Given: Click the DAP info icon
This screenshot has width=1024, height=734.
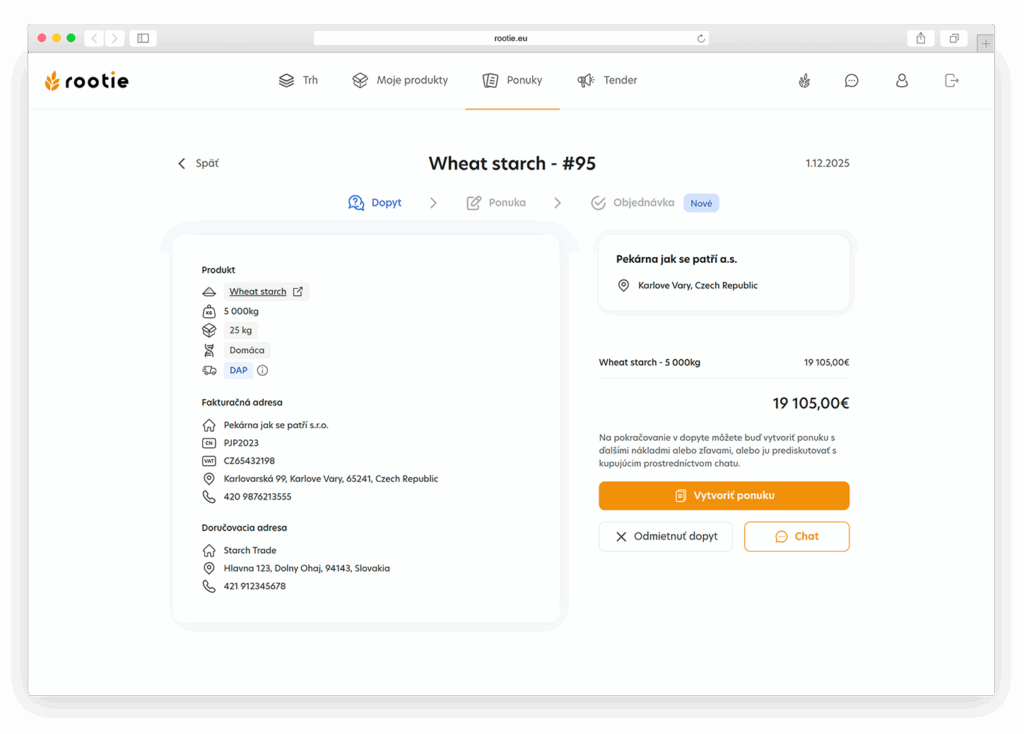Looking at the screenshot, I should tap(263, 370).
